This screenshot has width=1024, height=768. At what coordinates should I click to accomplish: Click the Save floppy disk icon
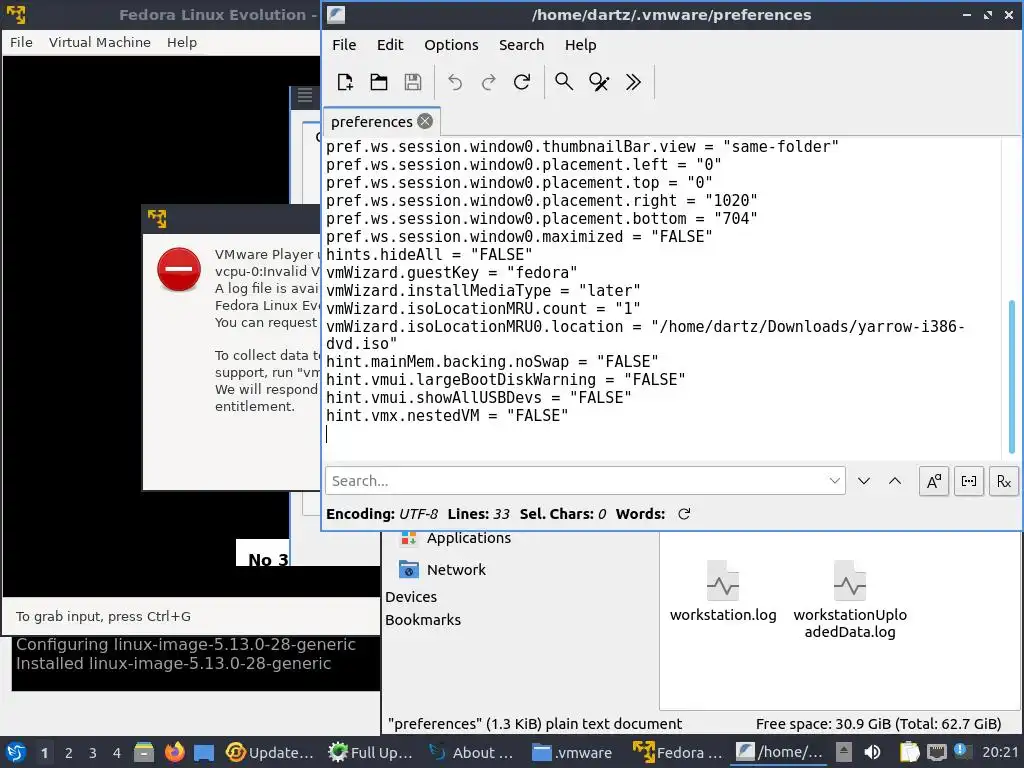tap(413, 82)
